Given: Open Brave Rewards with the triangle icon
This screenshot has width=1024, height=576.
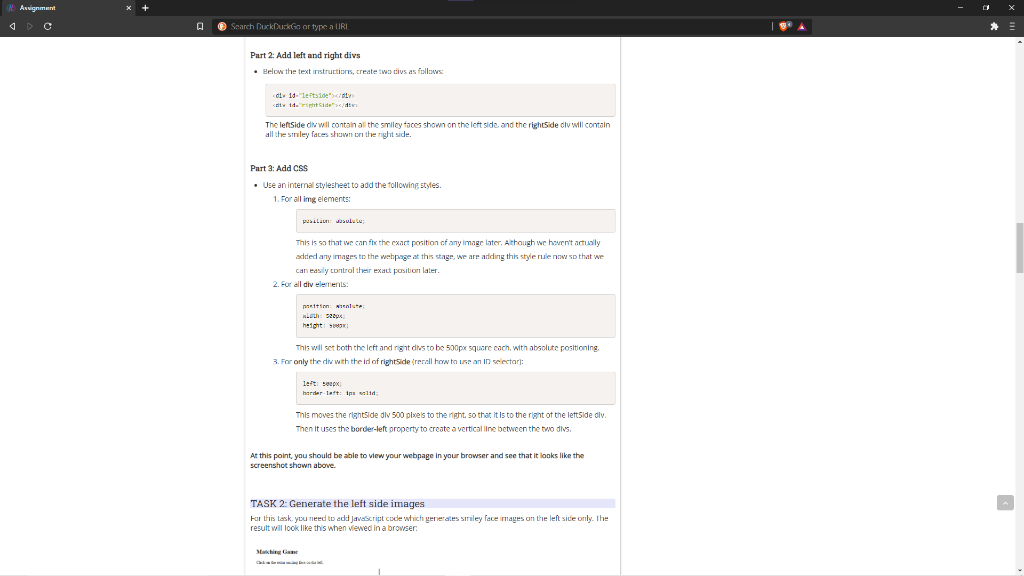Looking at the screenshot, I should 802,27.
